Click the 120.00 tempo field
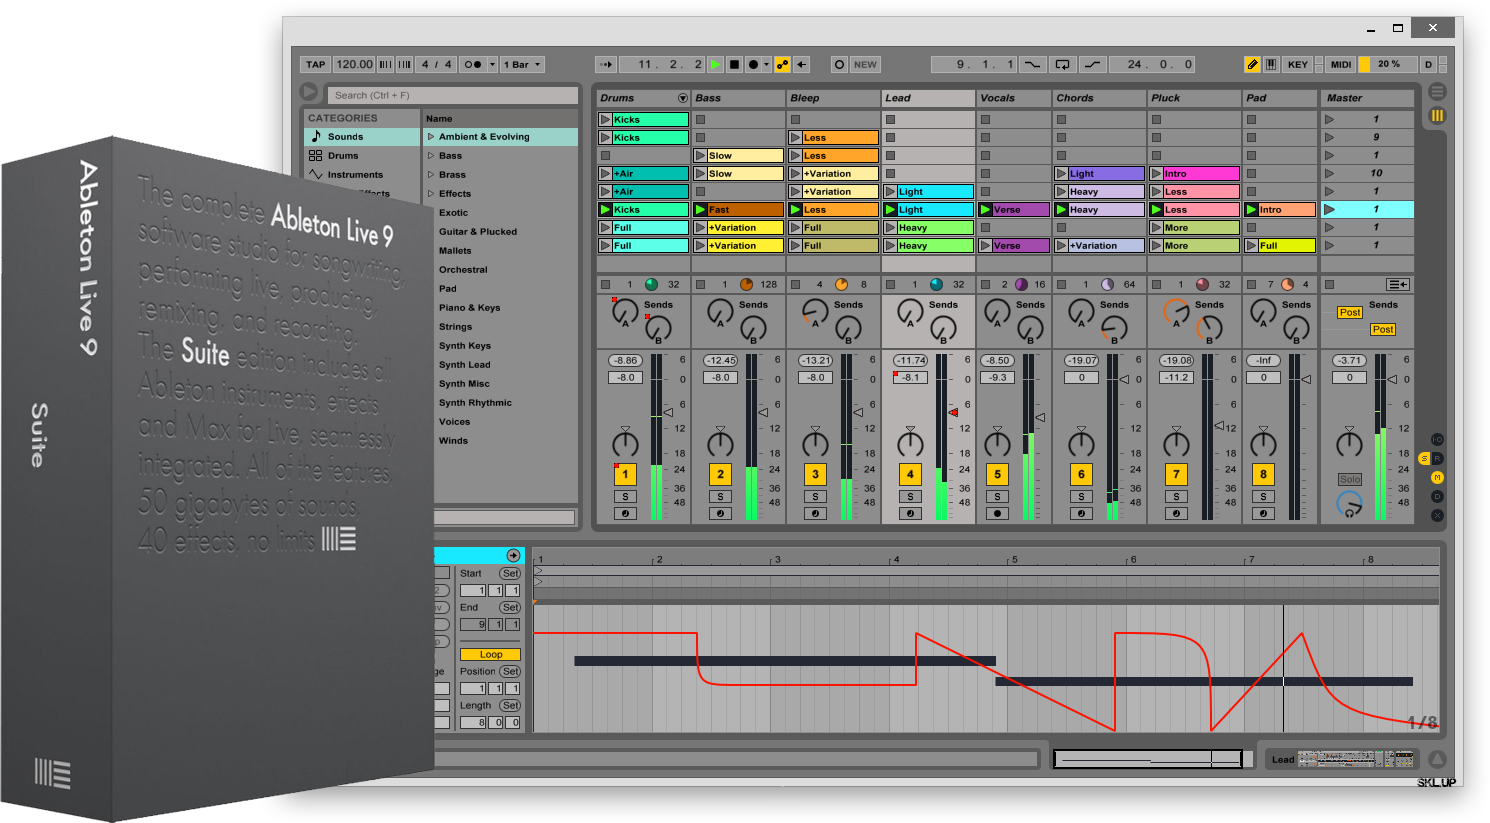Image resolution: width=1490 pixels, height=823 pixels. [x=354, y=64]
